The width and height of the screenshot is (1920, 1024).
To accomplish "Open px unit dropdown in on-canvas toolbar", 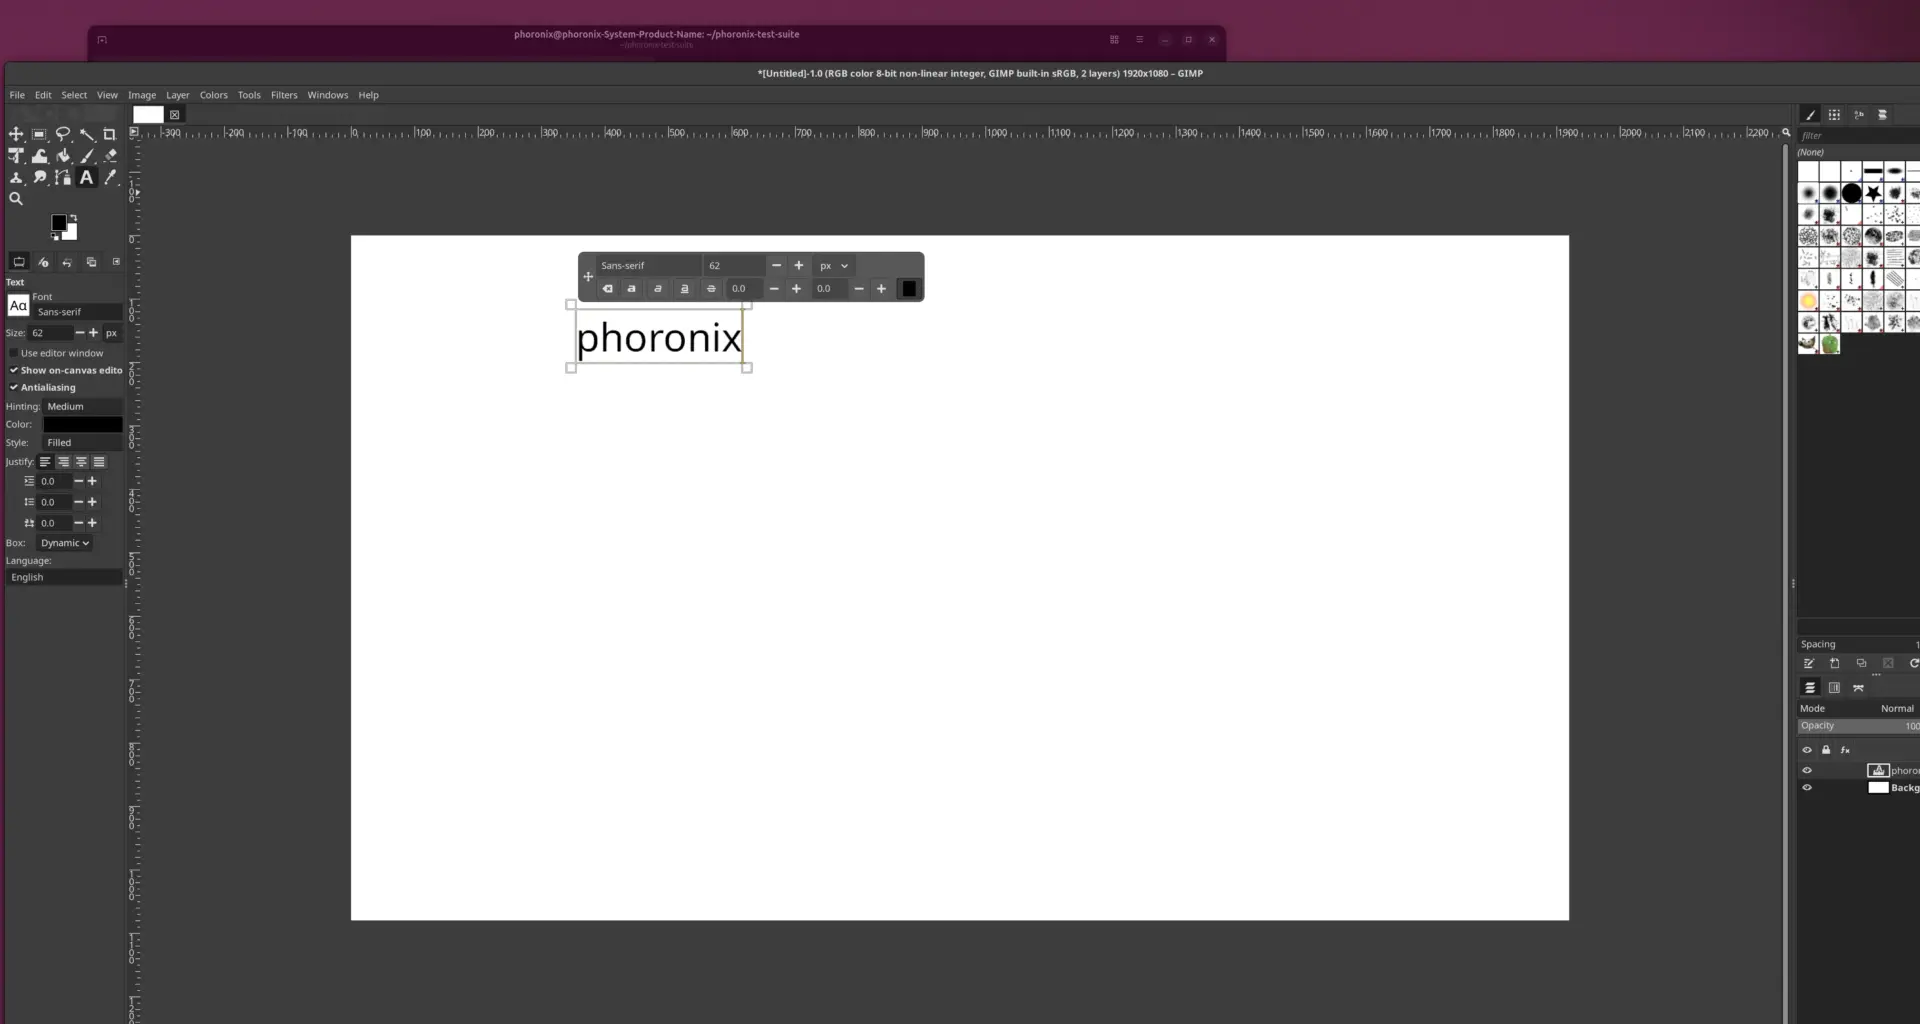I will [x=834, y=266].
